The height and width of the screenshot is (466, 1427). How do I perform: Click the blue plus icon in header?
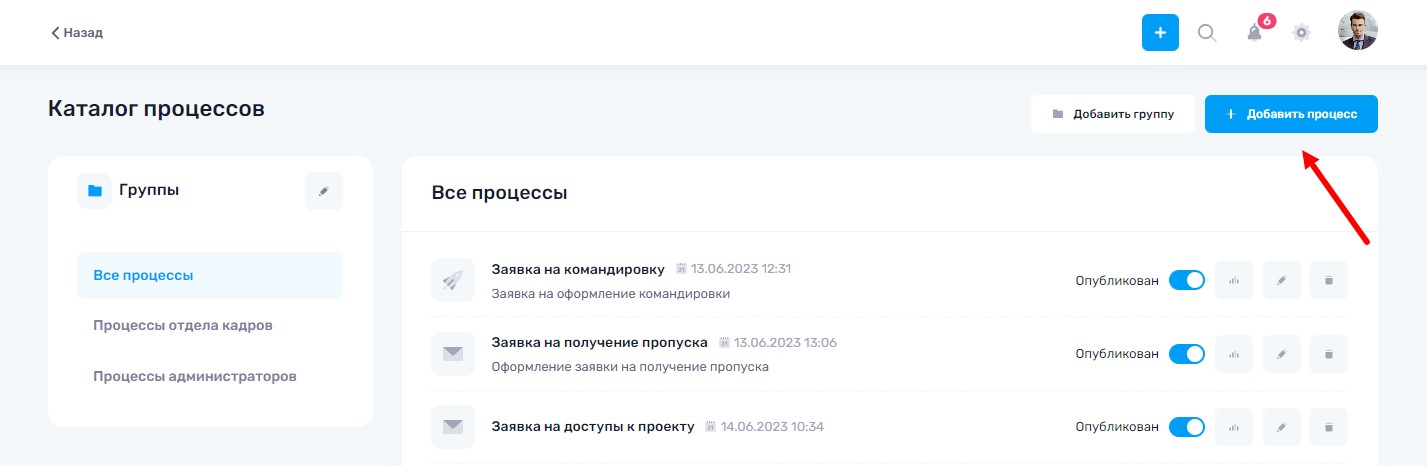click(x=1160, y=33)
